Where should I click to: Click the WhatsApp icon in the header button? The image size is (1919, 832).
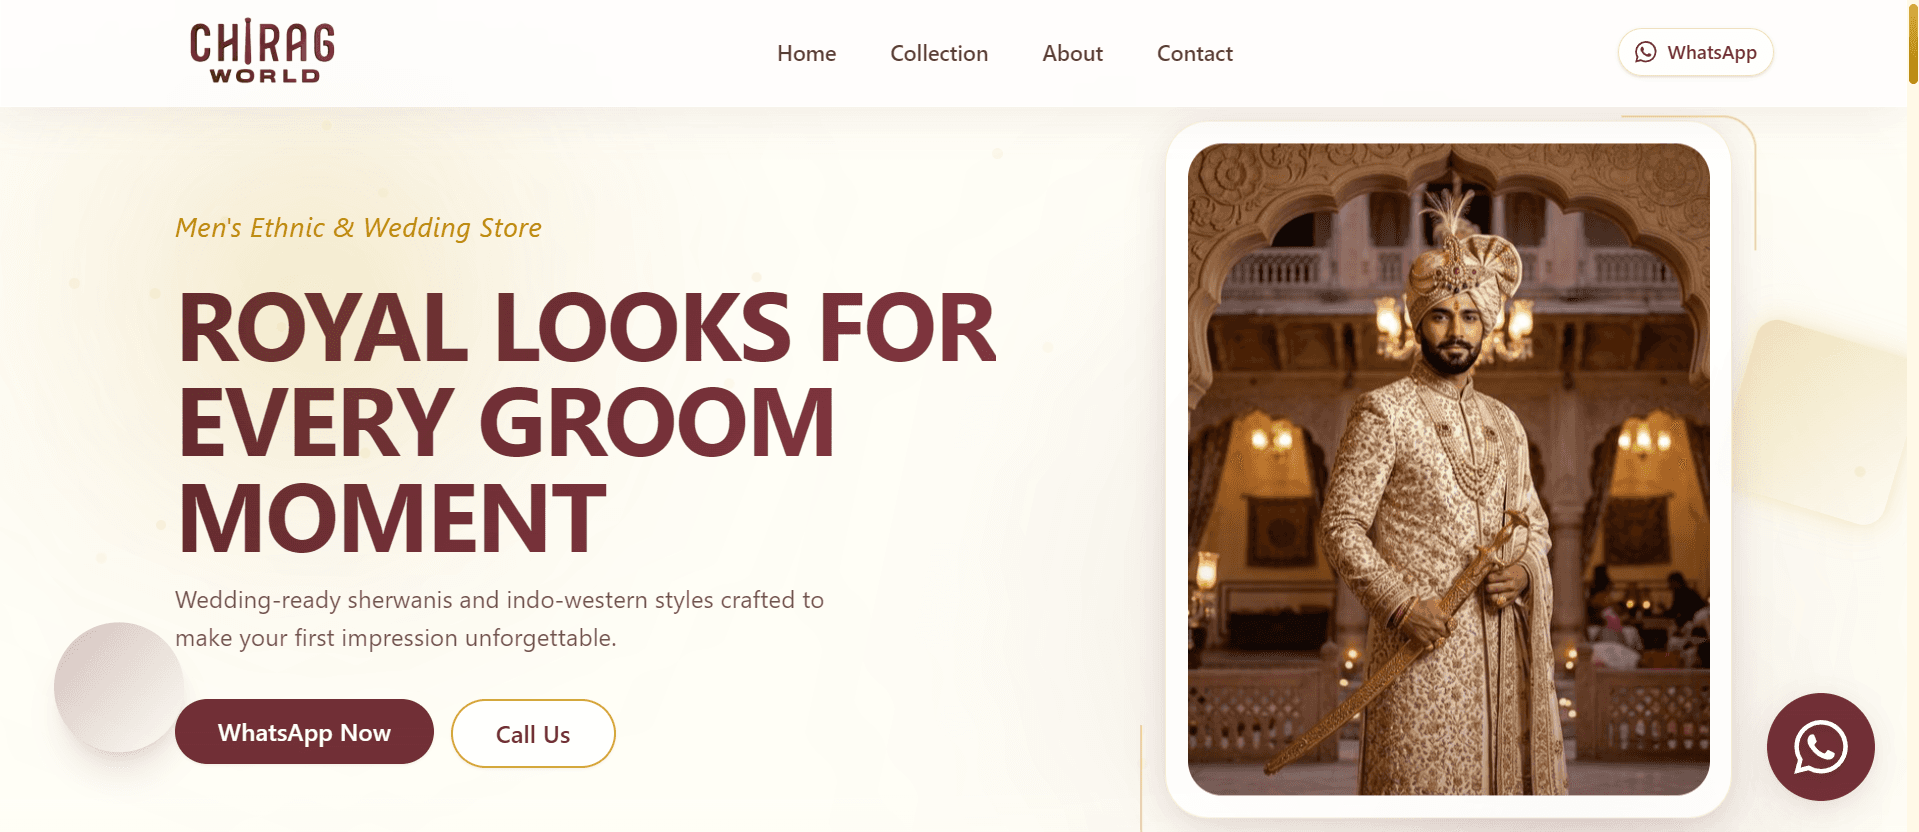1645,52
